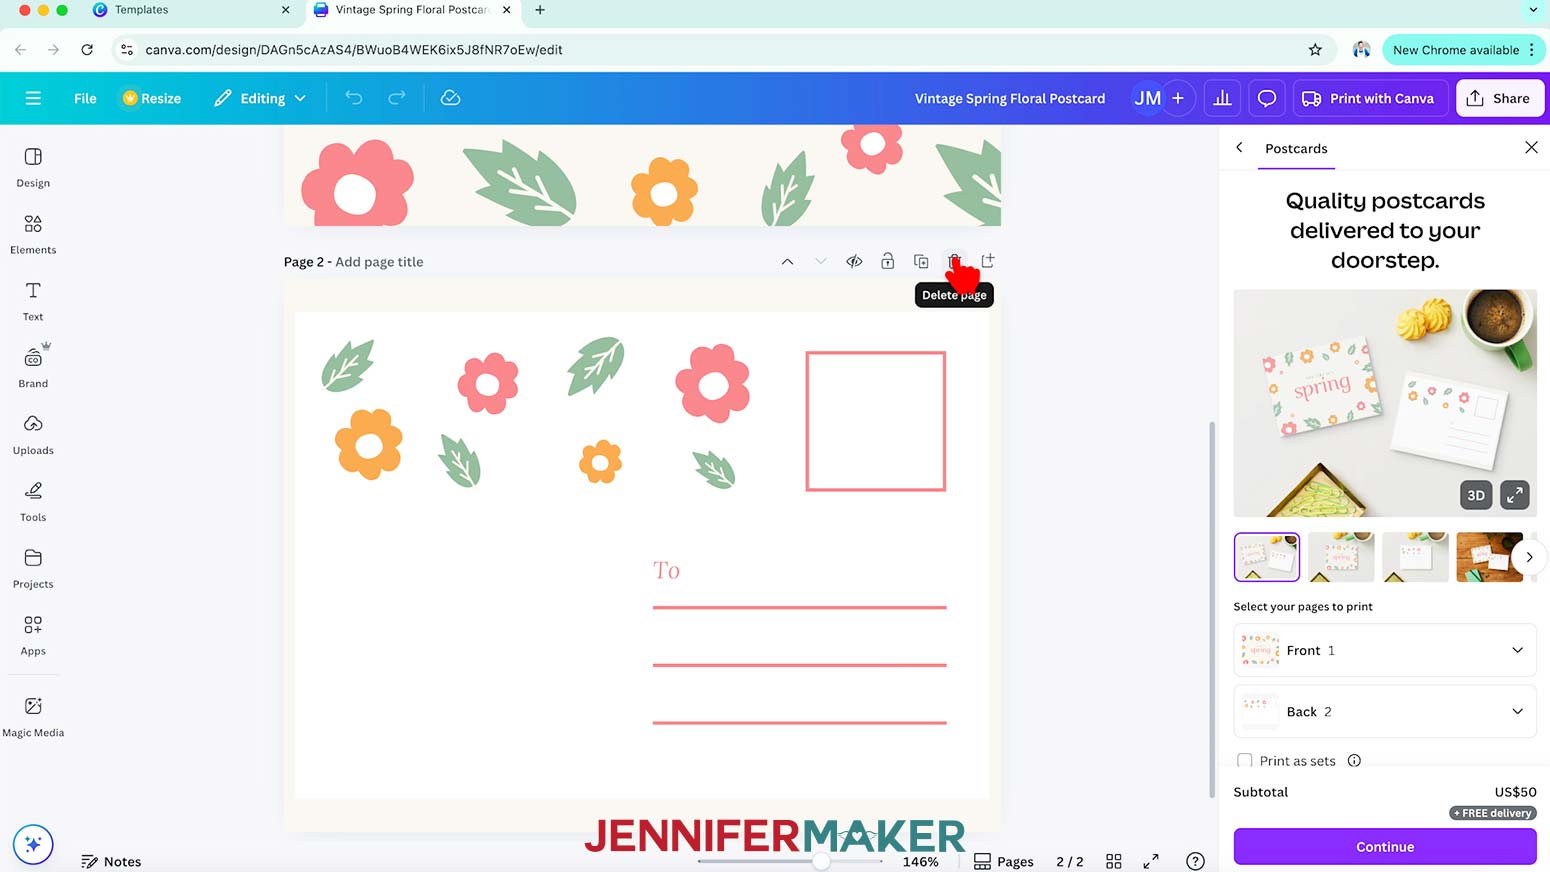Open the File menu
The height and width of the screenshot is (872, 1550).
[85, 98]
